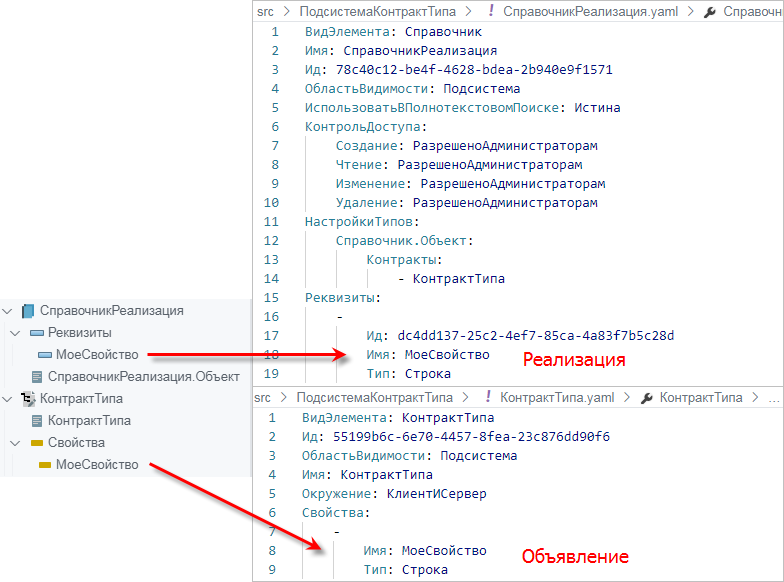This screenshot has height=582, width=784.
Task: Click the НастройкиТипов key
Action: click(x=359, y=222)
